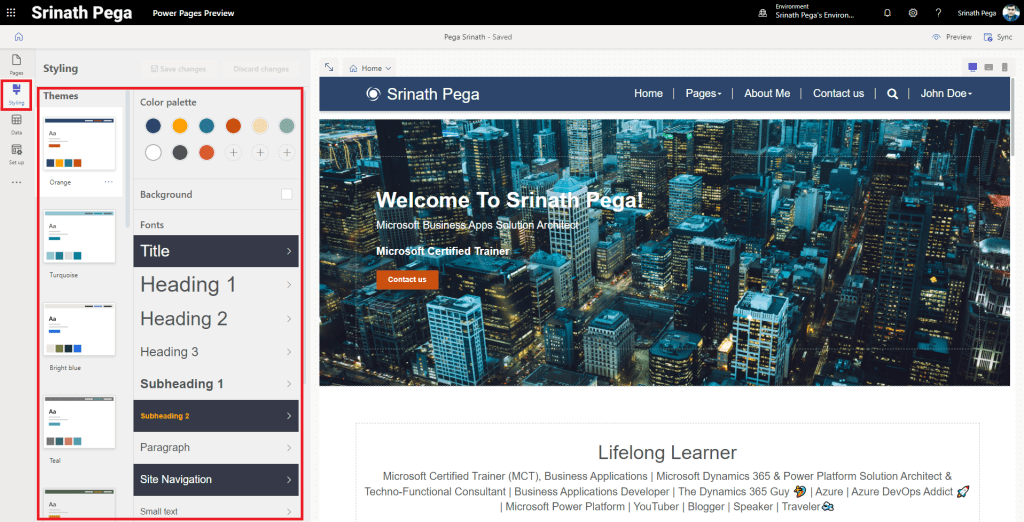Open the Data workspace icon
The image size is (1024, 522).
(x=16, y=124)
